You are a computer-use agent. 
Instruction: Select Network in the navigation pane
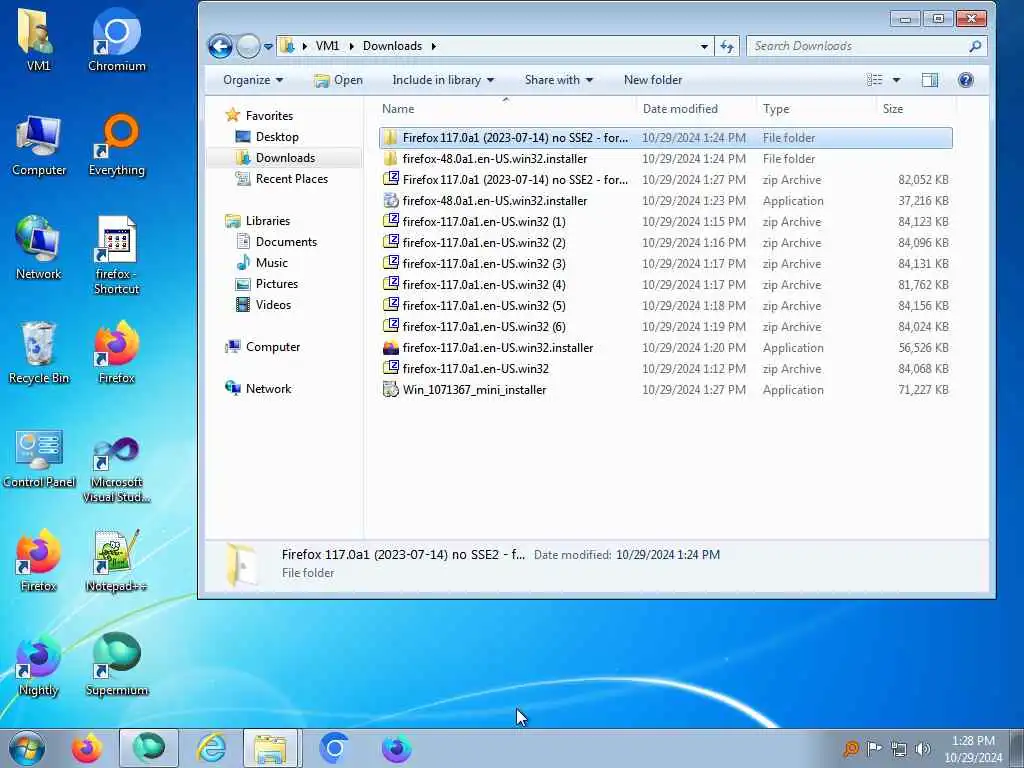pos(268,389)
